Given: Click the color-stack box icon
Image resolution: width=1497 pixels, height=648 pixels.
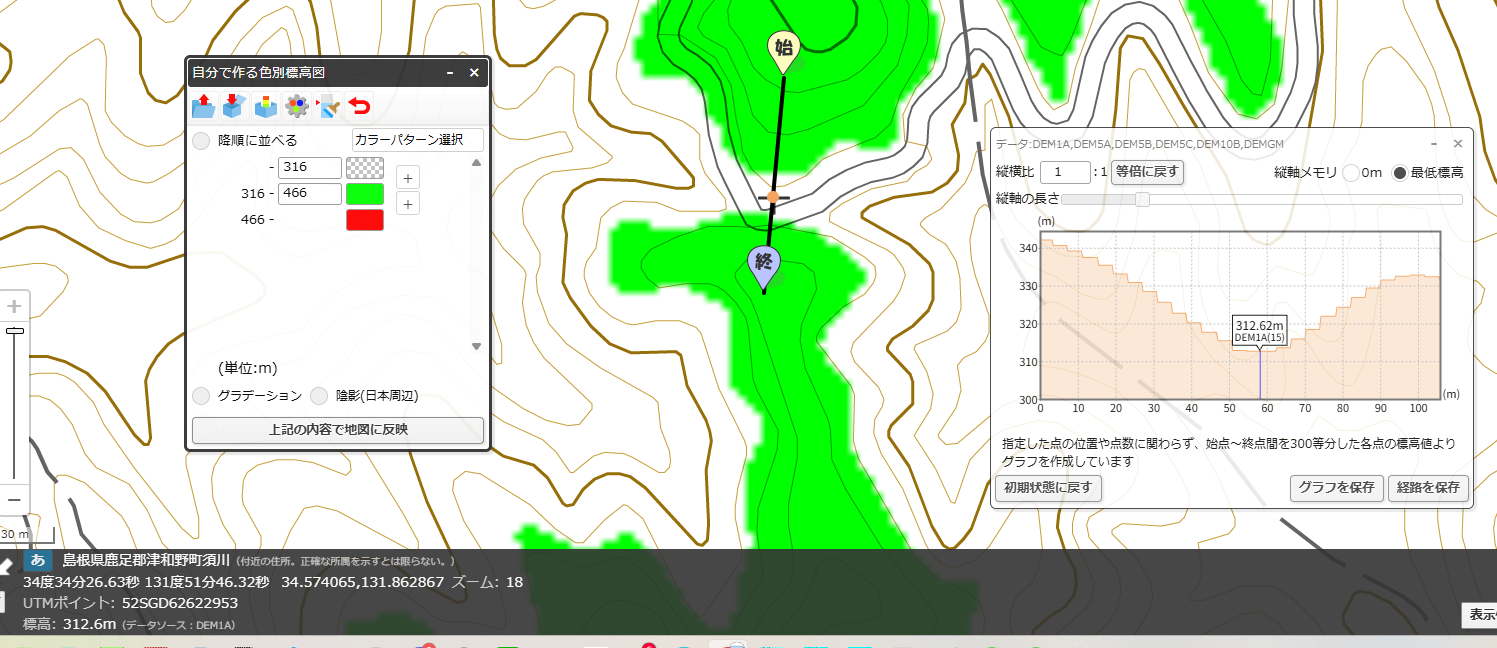Looking at the screenshot, I should (266, 105).
